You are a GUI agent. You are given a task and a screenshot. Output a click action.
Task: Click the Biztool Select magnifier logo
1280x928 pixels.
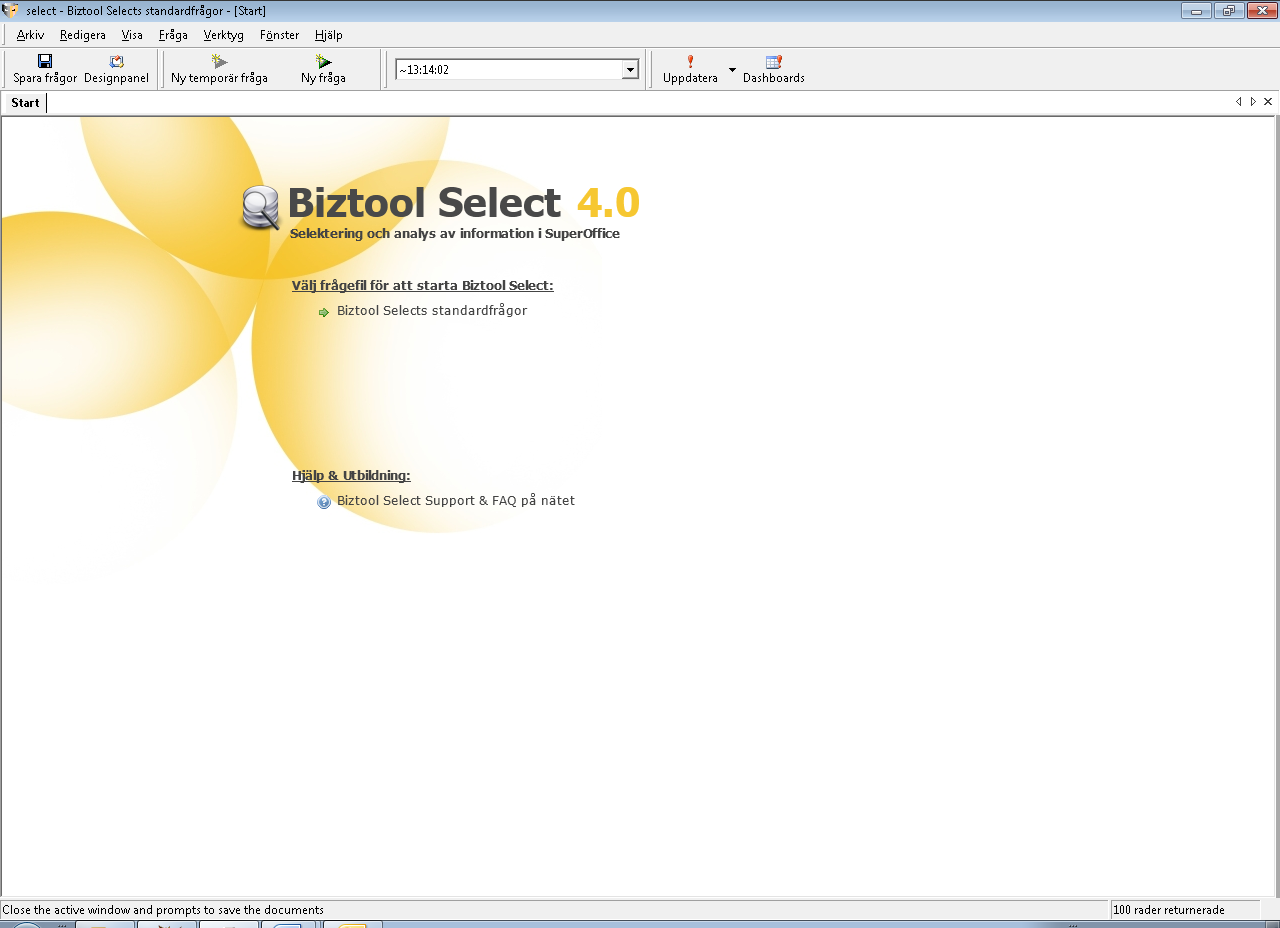tap(261, 208)
